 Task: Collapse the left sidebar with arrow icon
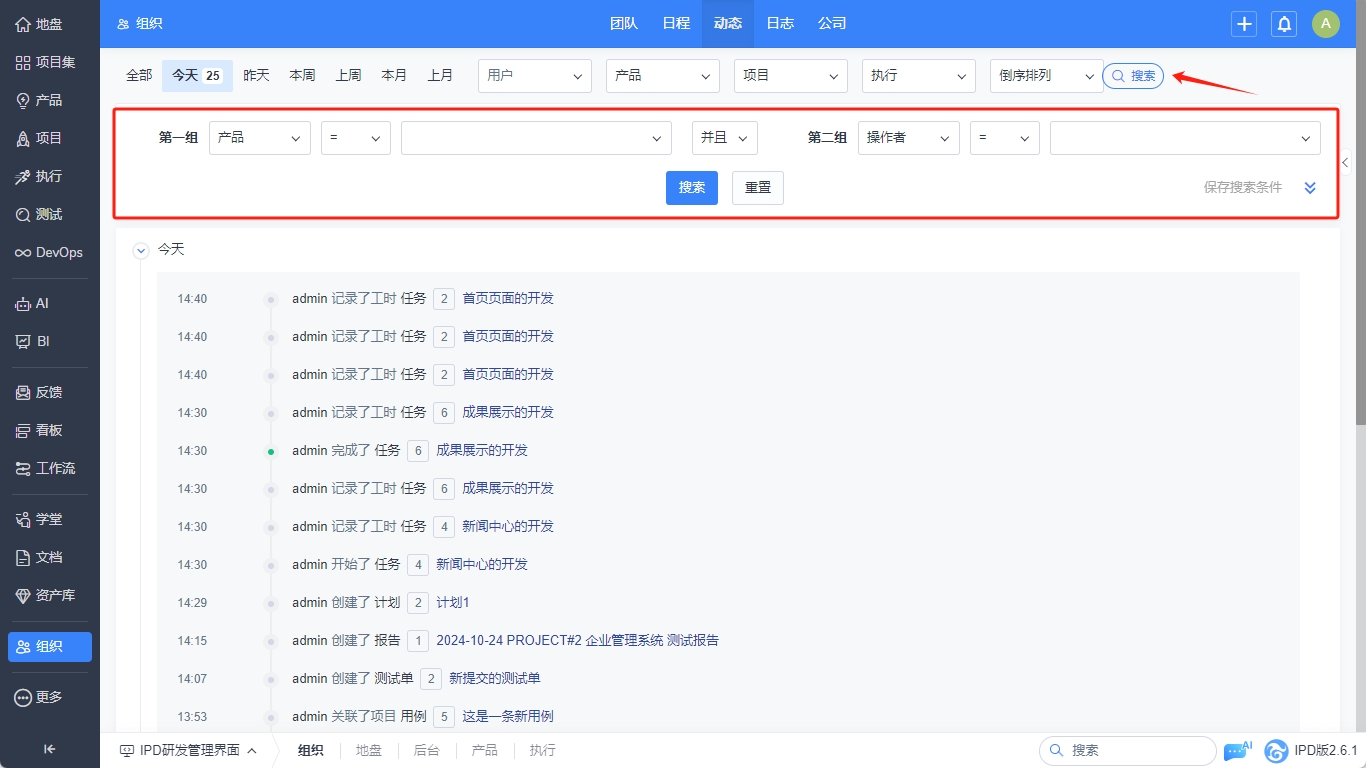tap(49, 749)
